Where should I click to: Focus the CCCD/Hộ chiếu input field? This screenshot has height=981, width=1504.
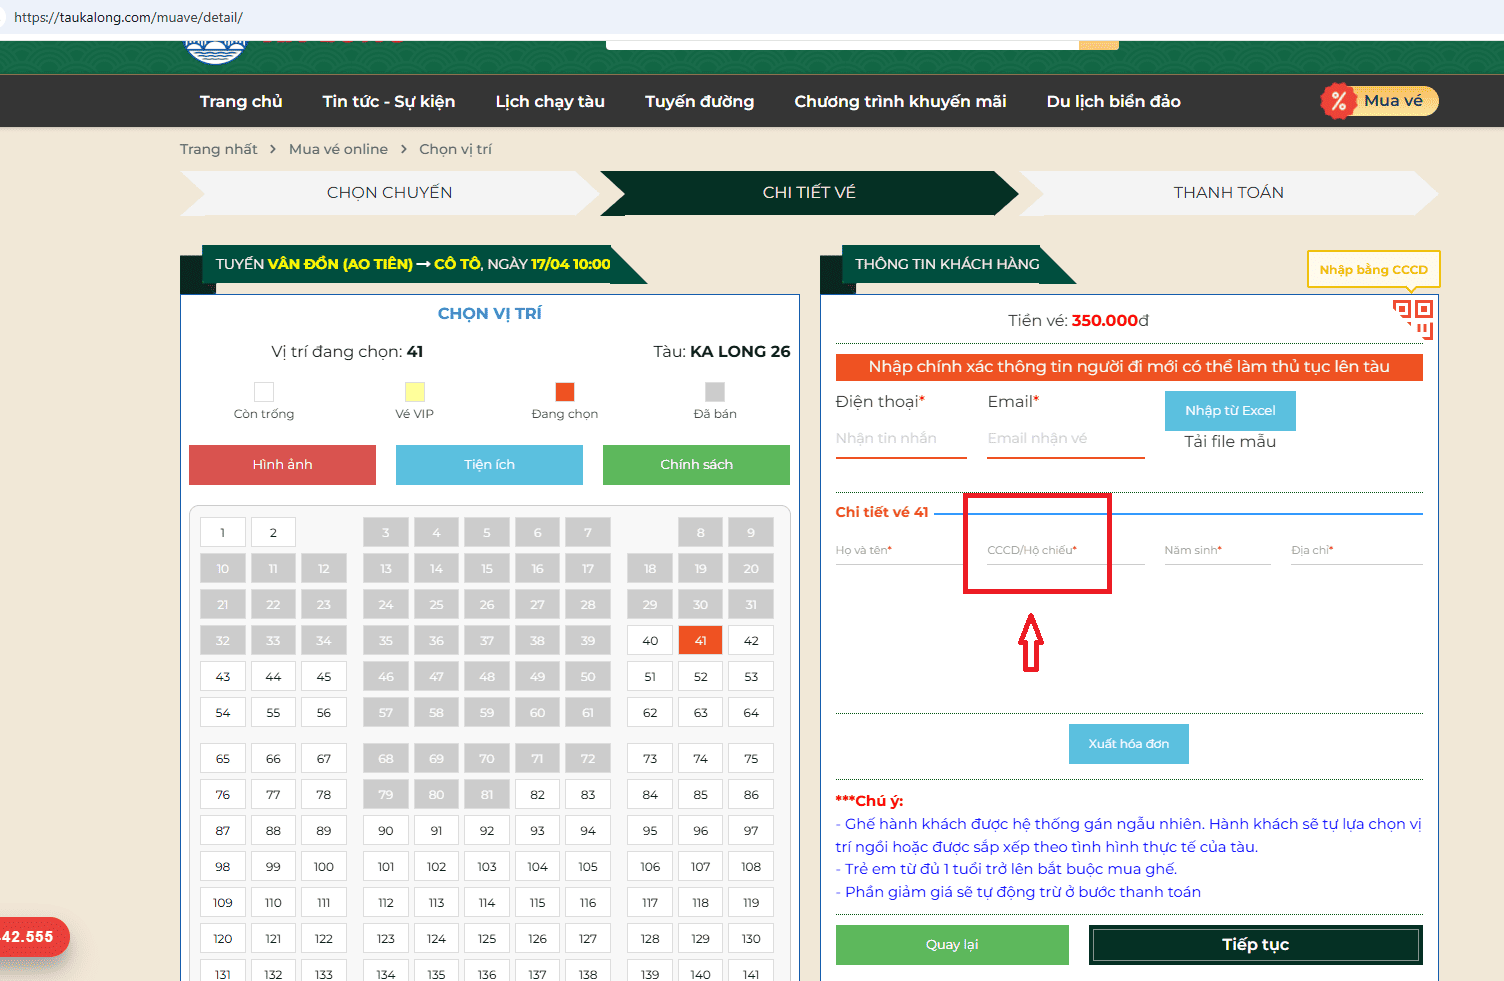point(1064,551)
